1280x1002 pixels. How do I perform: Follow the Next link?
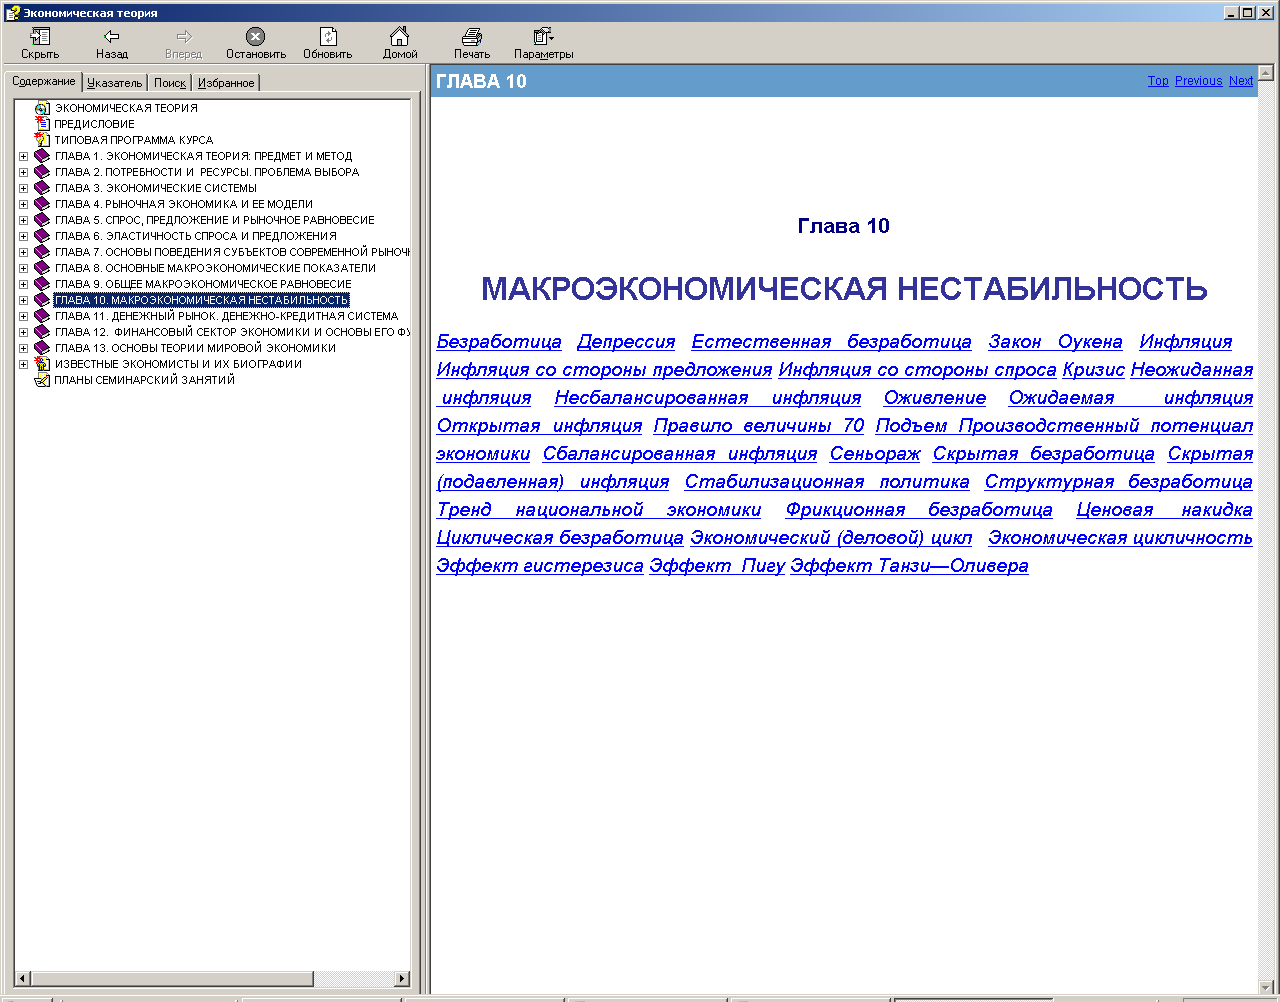(1241, 81)
